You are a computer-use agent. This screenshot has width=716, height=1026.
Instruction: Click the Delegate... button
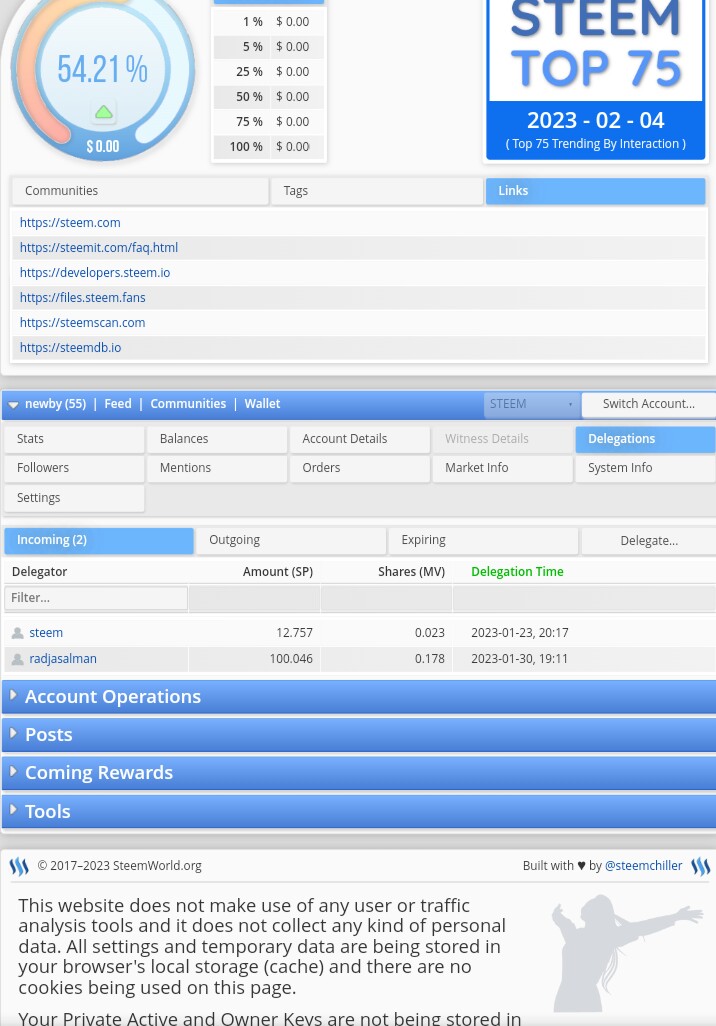(649, 541)
